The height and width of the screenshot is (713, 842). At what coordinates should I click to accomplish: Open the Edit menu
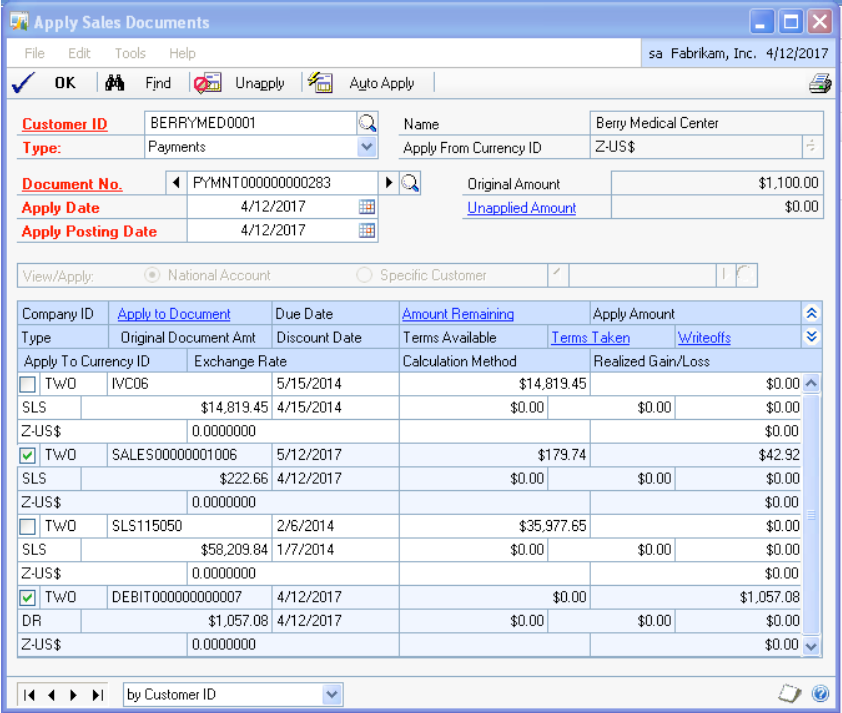tap(80, 53)
